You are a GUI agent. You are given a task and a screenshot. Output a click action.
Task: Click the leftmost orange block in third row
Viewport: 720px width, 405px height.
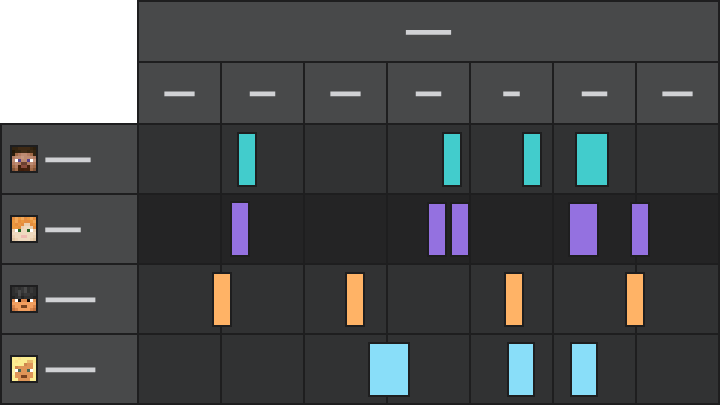[x=222, y=300]
